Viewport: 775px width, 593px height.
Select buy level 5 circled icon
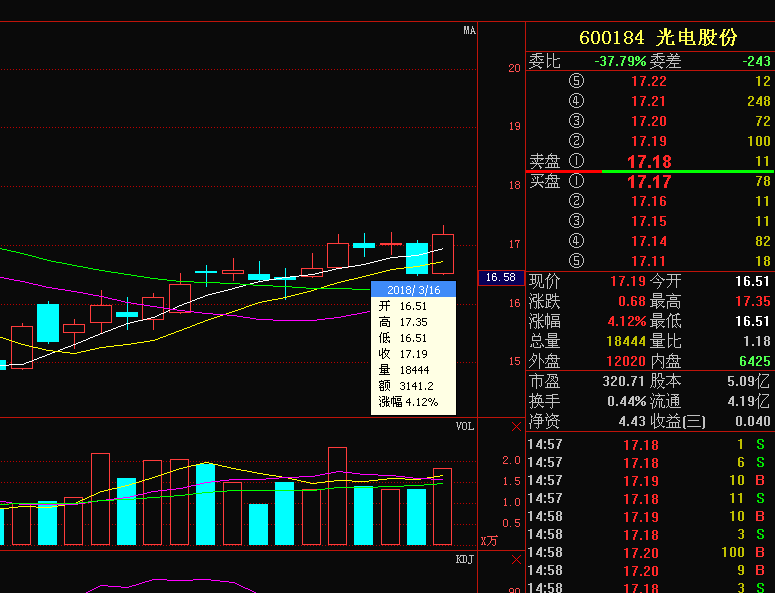(575, 260)
